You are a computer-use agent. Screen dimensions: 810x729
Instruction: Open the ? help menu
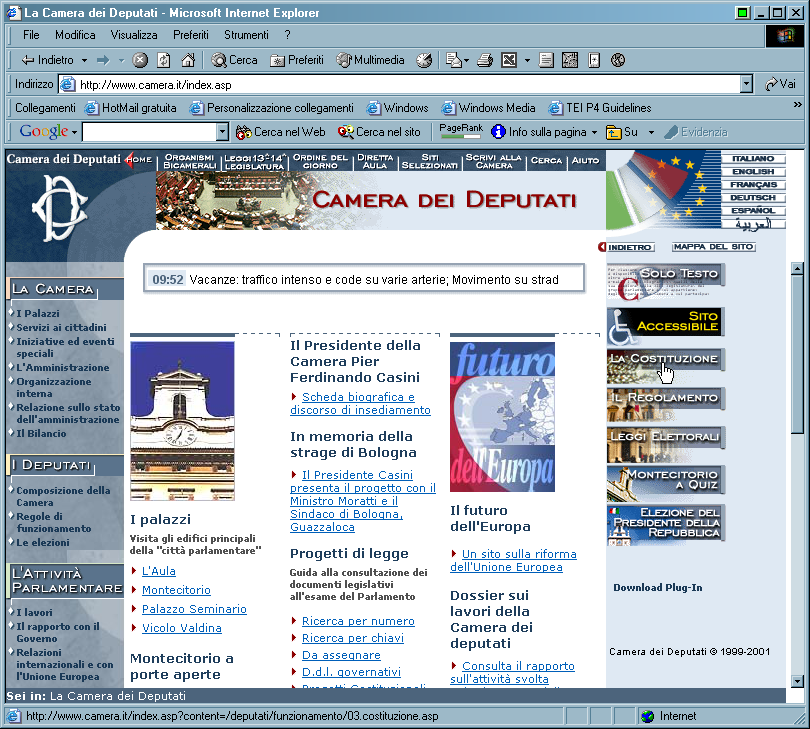point(287,35)
